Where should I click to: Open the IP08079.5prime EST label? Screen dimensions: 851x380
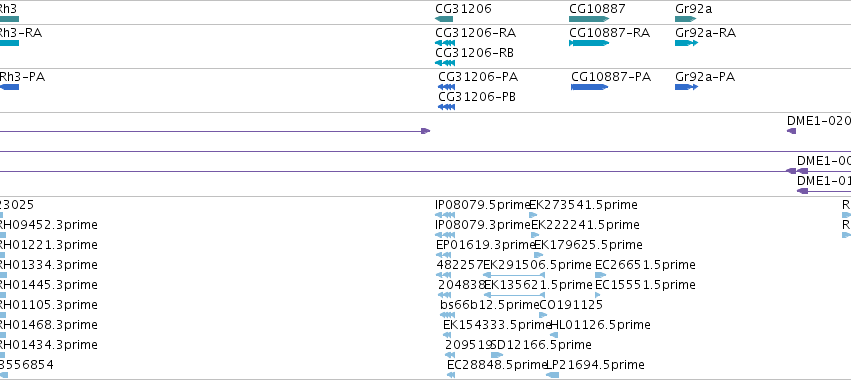[x=482, y=205]
